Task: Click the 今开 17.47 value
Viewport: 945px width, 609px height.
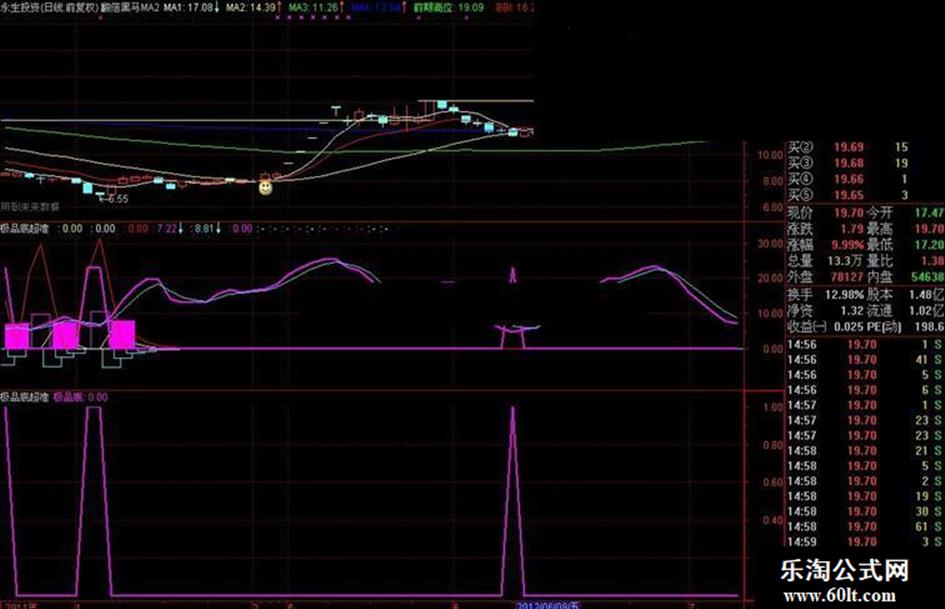Action: pos(929,213)
